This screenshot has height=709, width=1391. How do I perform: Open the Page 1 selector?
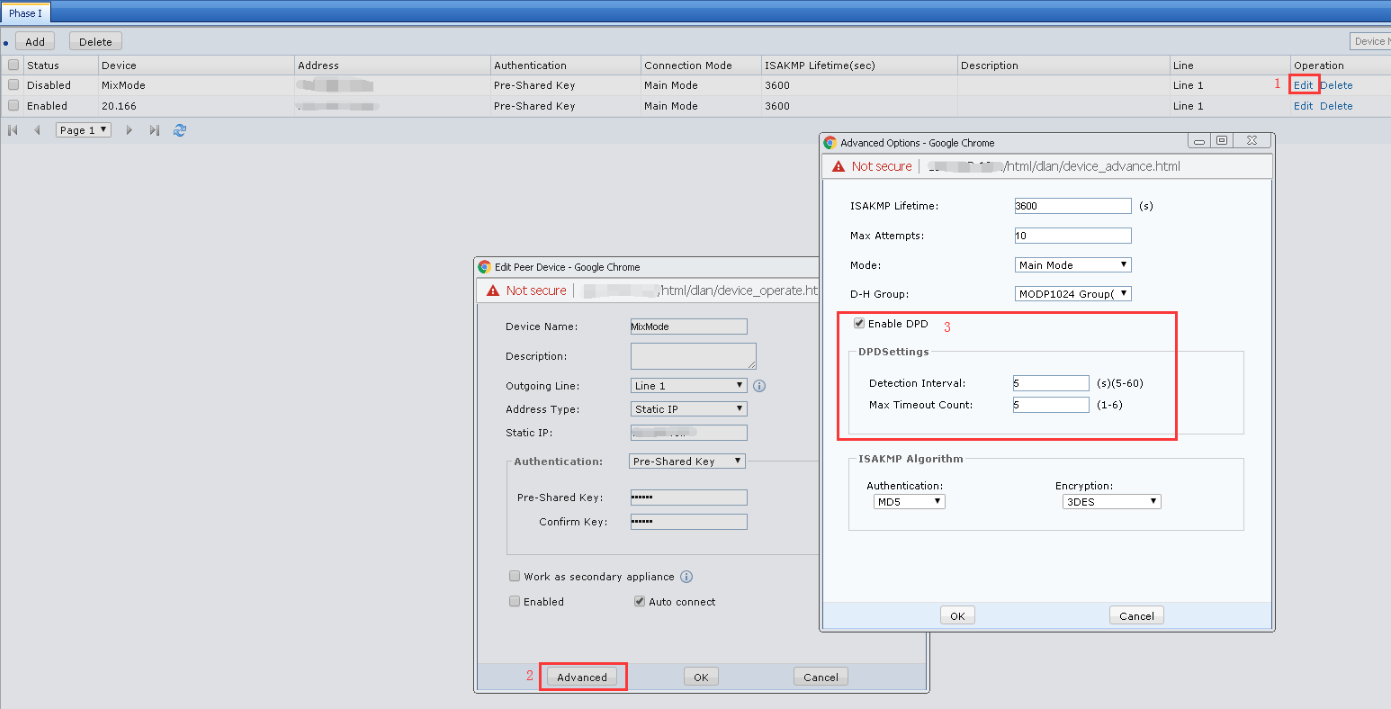83,130
